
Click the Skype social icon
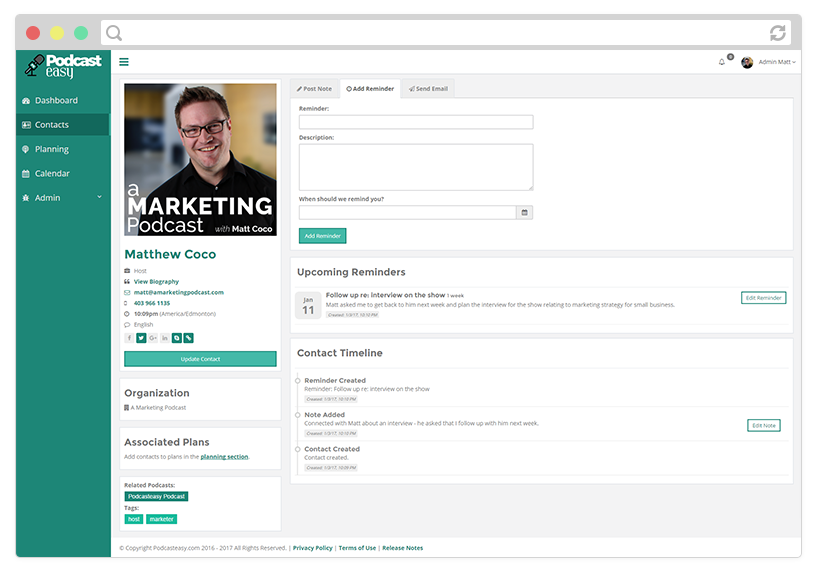tap(177, 338)
